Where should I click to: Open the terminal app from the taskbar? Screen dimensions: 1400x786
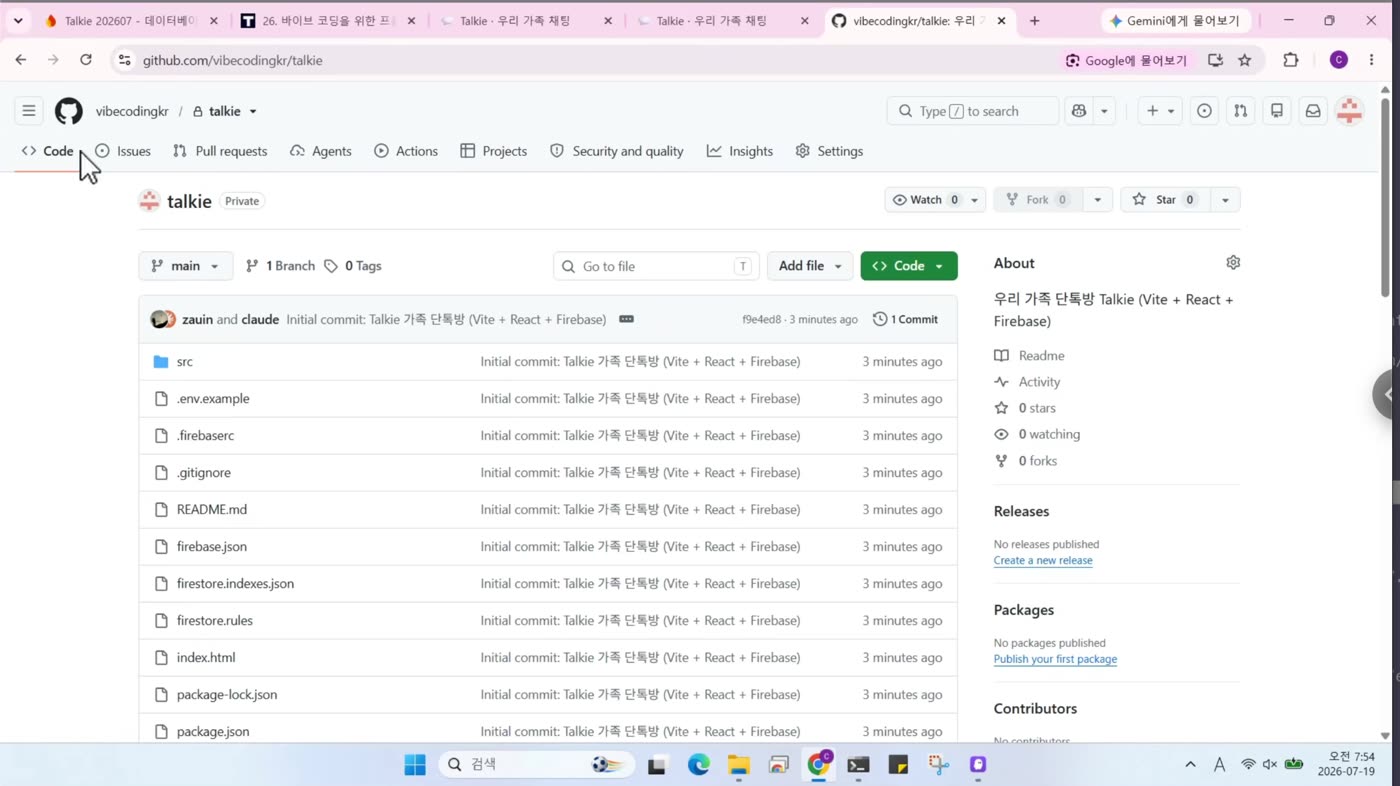pos(858,765)
